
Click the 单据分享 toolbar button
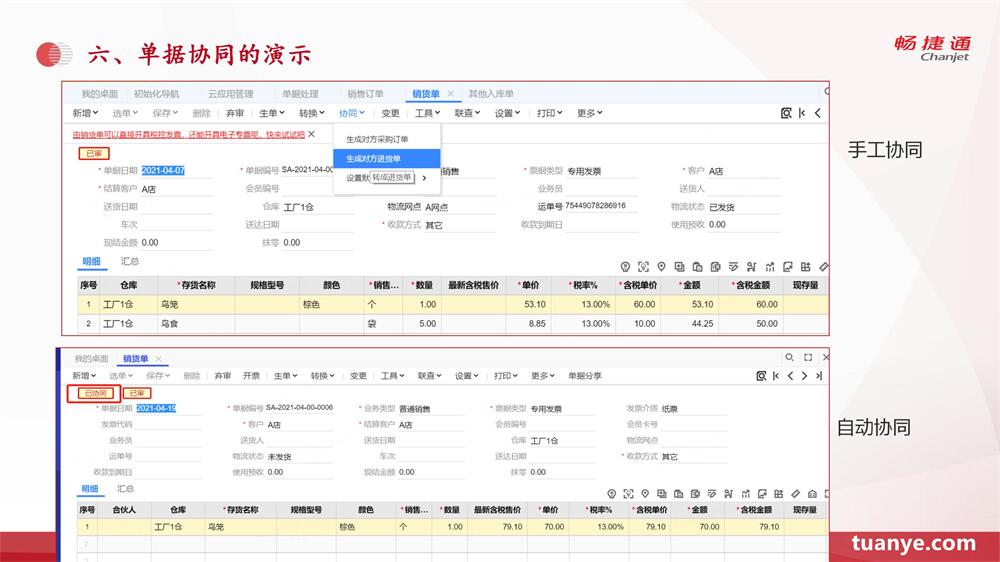[585, 376]
